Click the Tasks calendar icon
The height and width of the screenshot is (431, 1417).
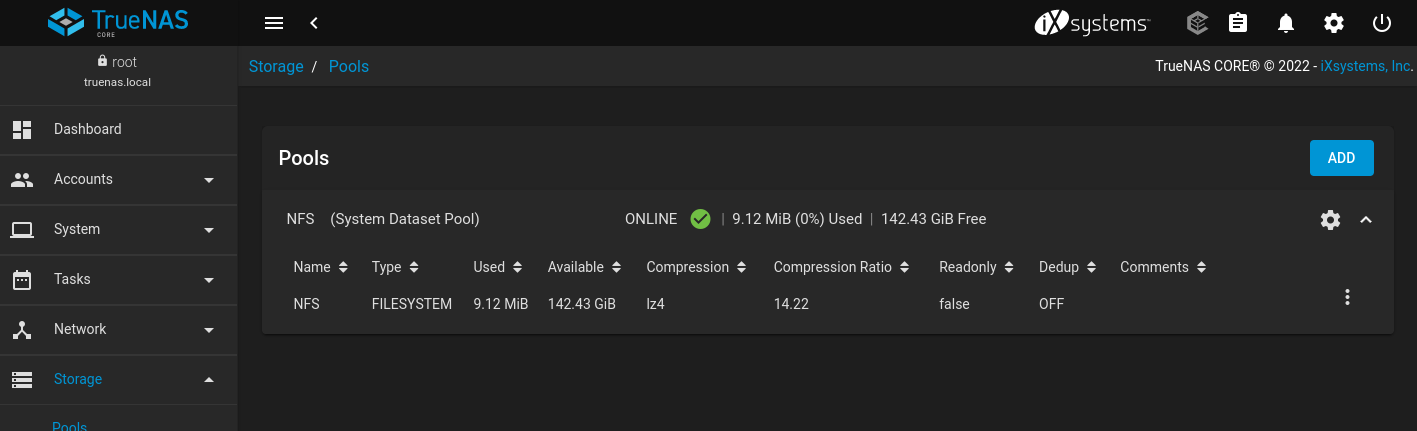22,279
